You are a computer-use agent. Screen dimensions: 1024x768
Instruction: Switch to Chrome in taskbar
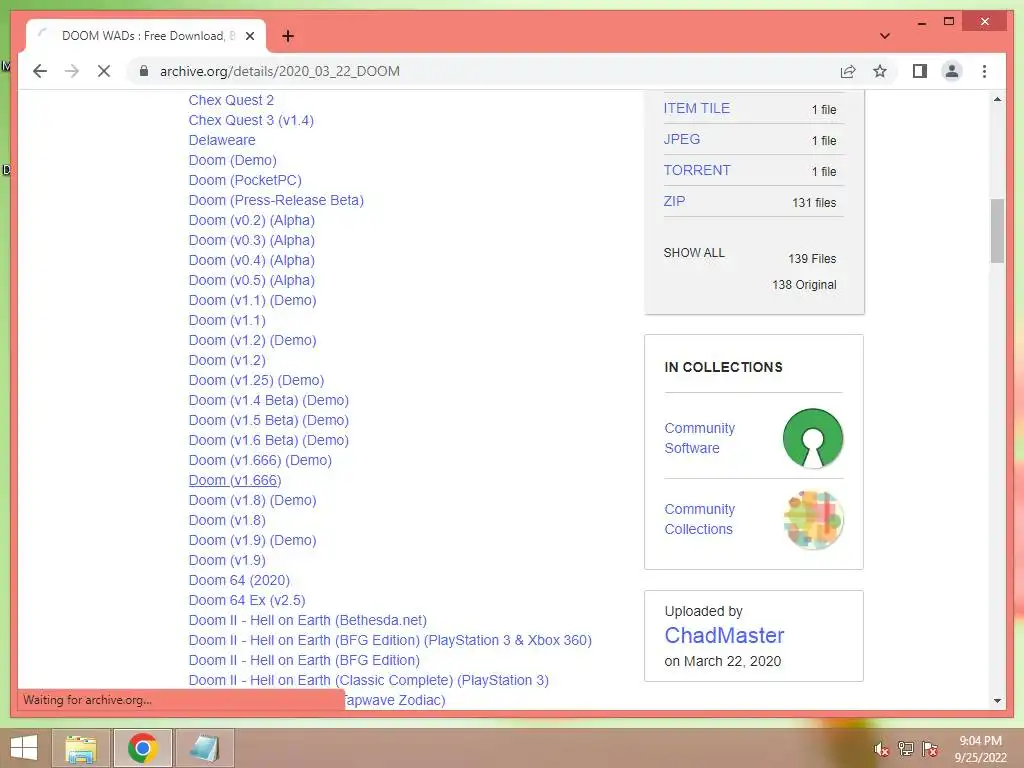(x=142, y=748)
